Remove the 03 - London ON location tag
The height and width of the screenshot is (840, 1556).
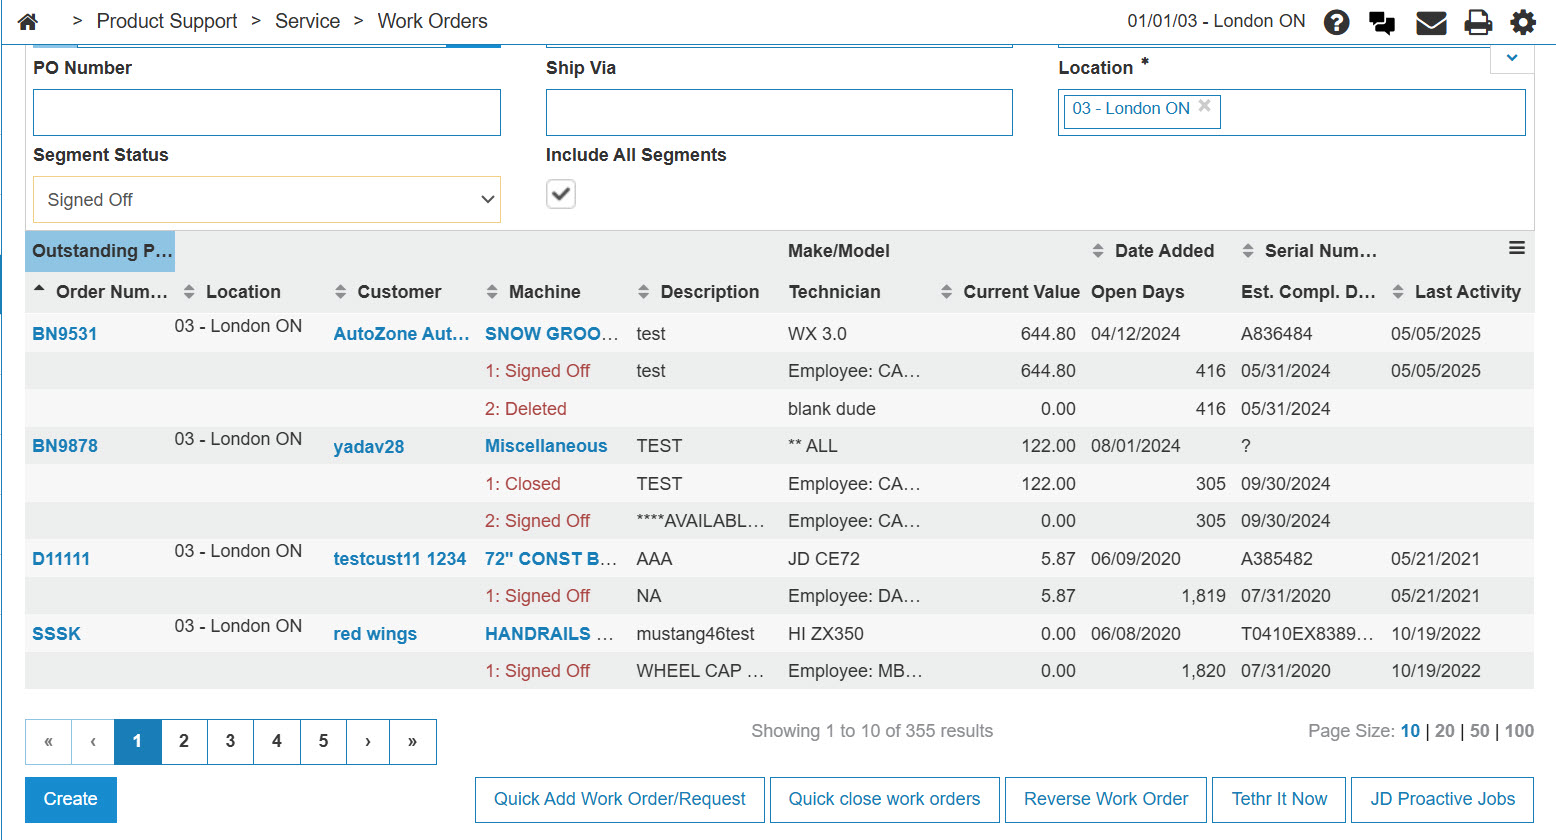[x=1205, y=106]
